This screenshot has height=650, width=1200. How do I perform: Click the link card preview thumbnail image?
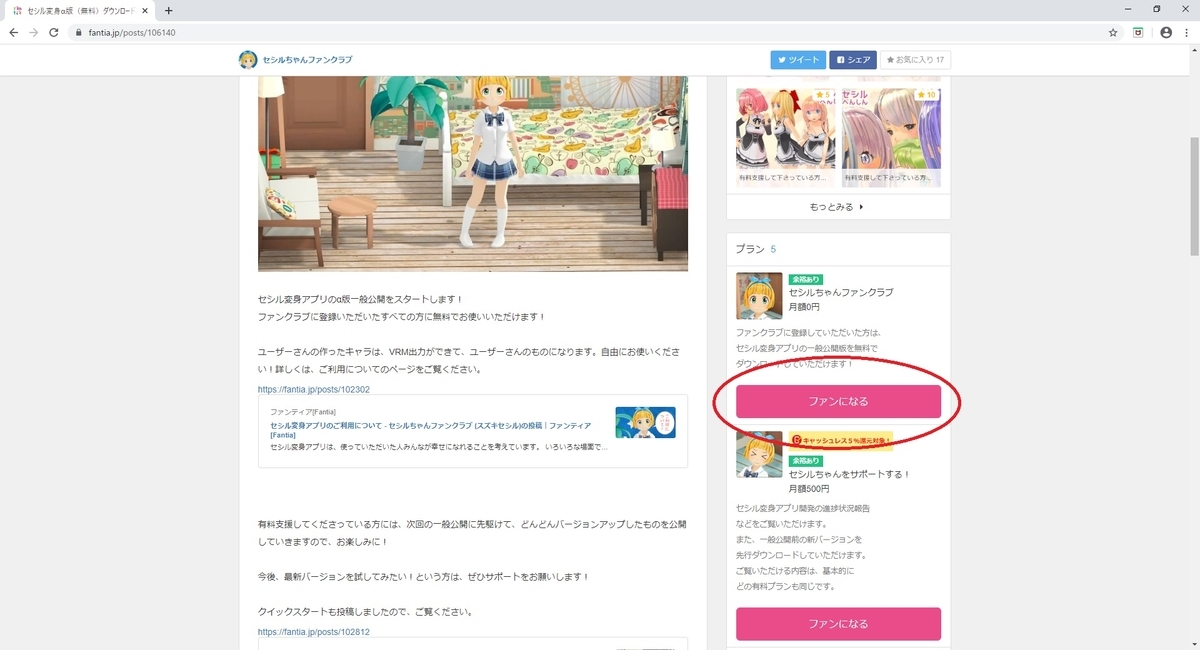645,422
